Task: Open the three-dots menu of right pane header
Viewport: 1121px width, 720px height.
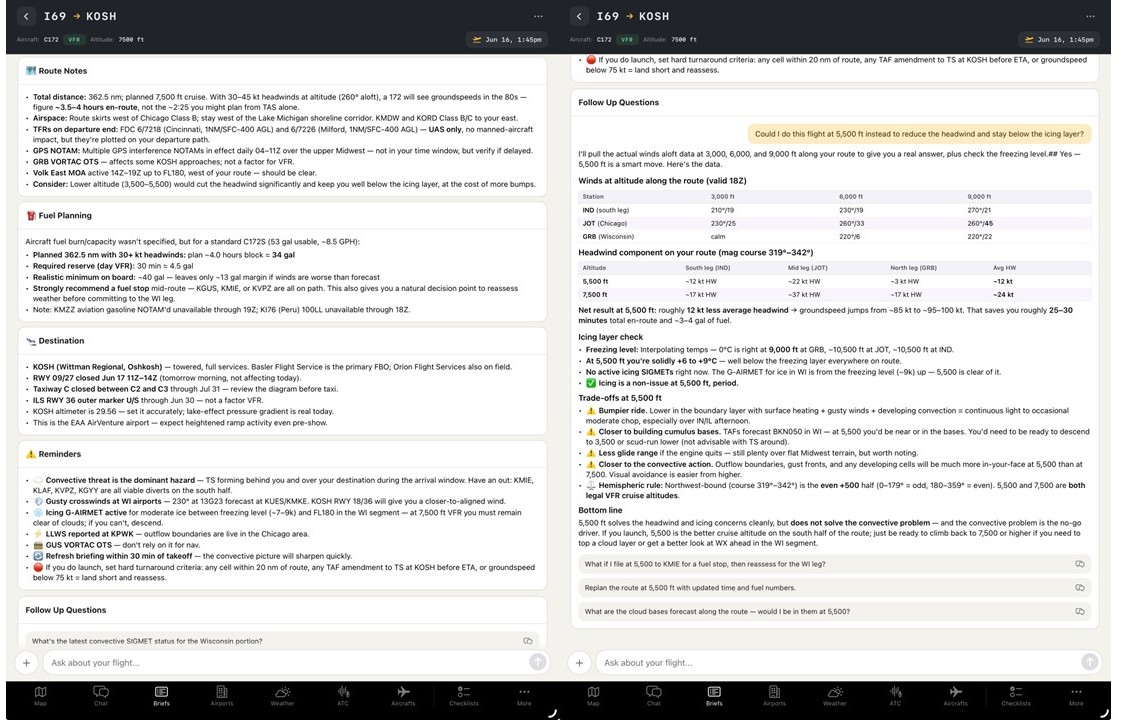Action: click(x=1090, y=16)
